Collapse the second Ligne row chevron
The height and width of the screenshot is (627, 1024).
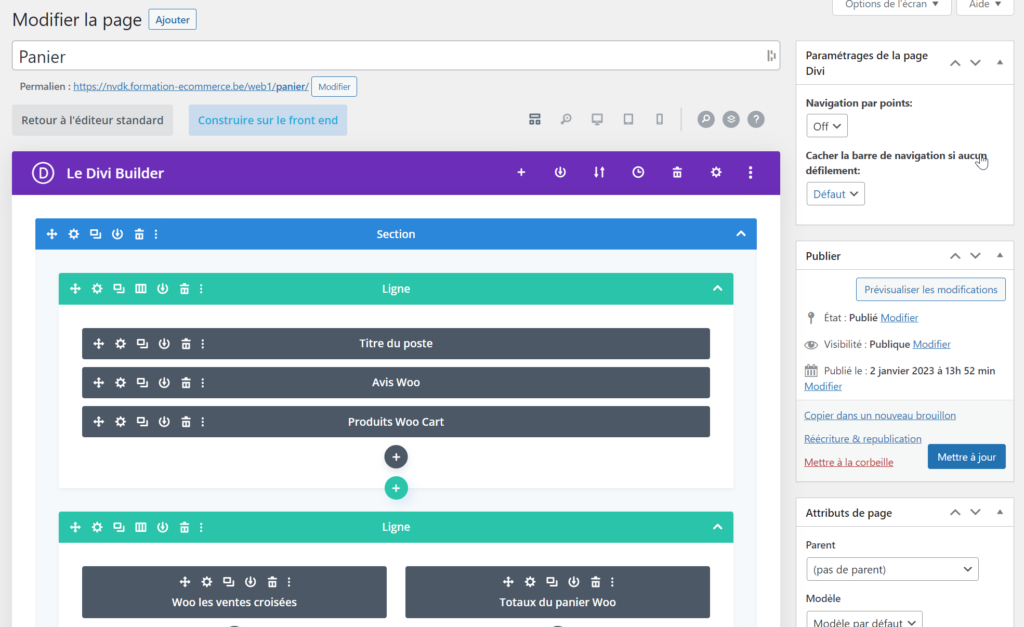(x=718, y=527)
